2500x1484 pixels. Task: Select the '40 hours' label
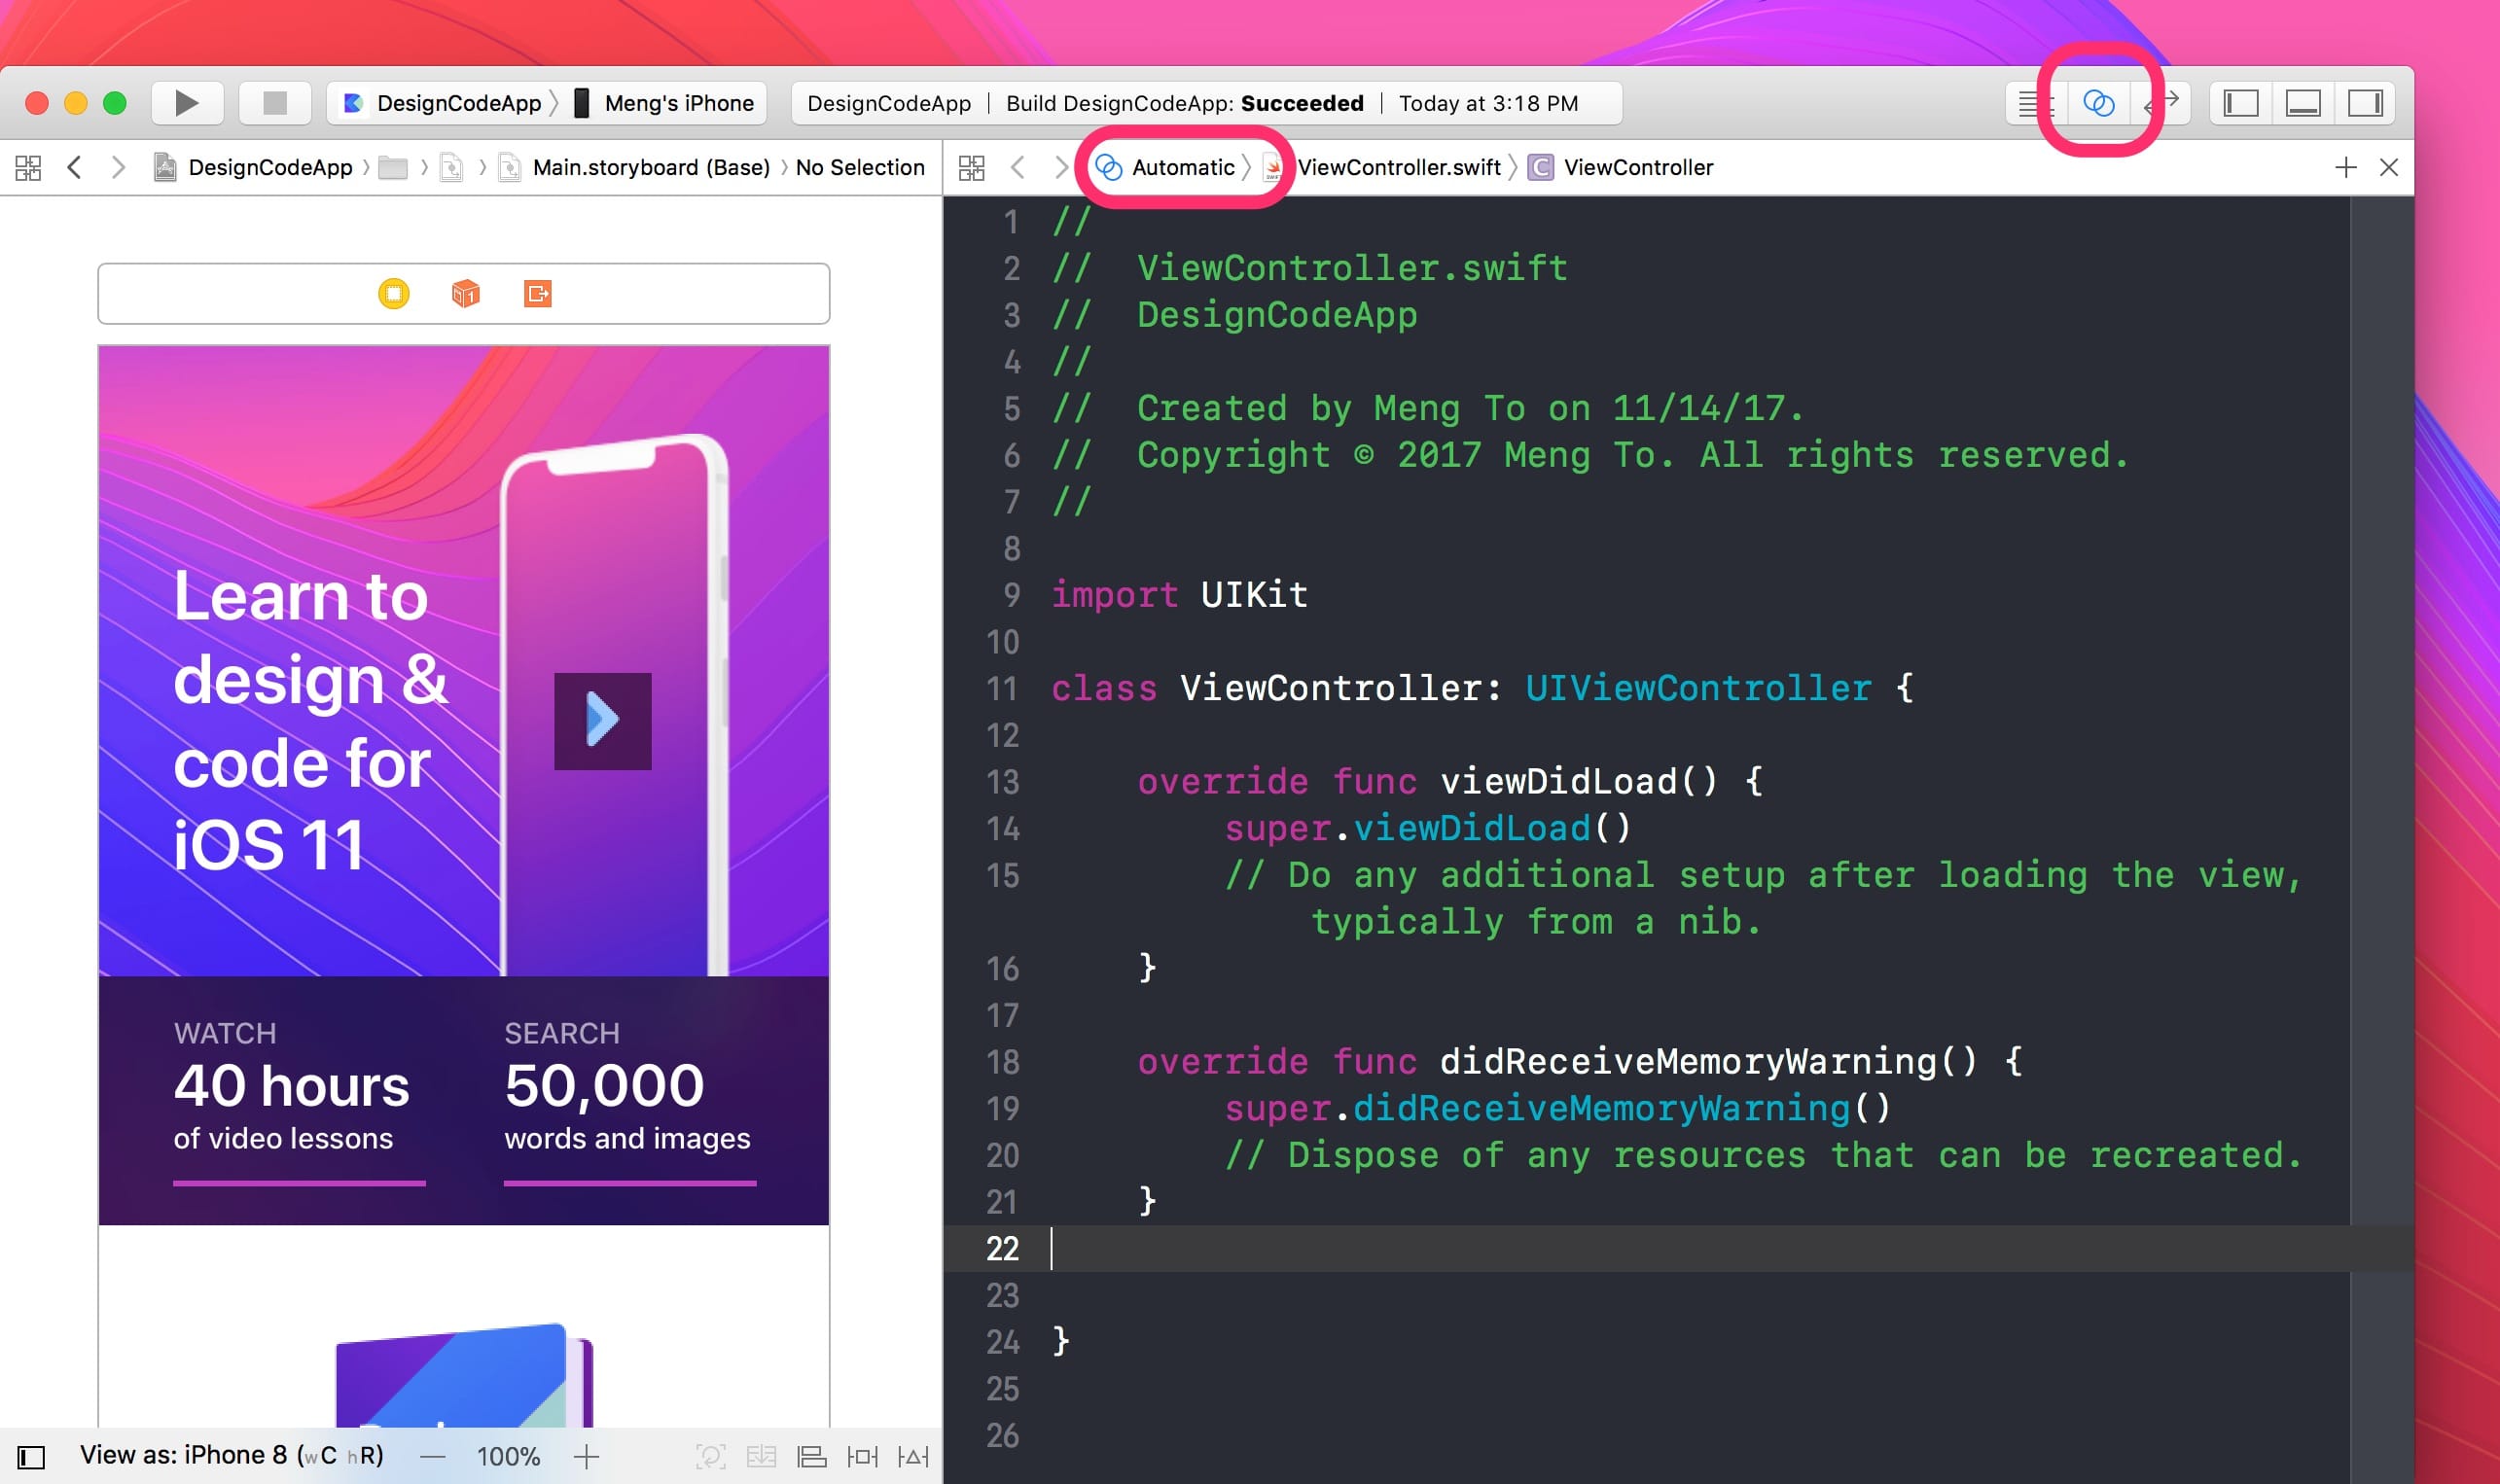pos(292,1085)
